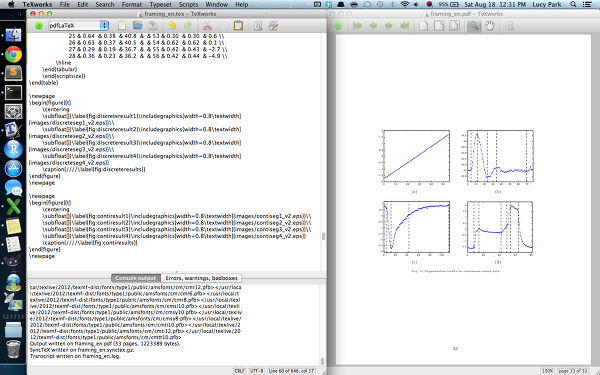The width and height of the screenshot is (600, 375).
Task: Click the \newpage line after \end{table}
Action: 42,96
